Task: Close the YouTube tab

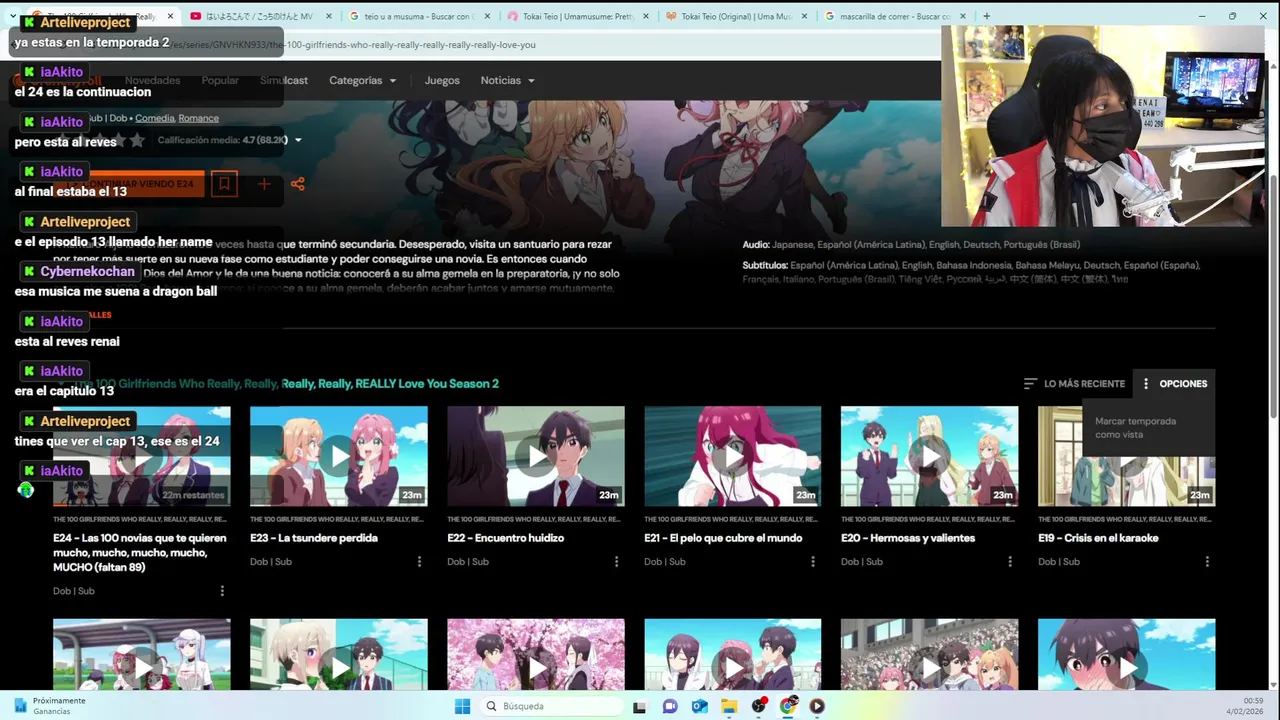Action: click(x=329, y=16)
